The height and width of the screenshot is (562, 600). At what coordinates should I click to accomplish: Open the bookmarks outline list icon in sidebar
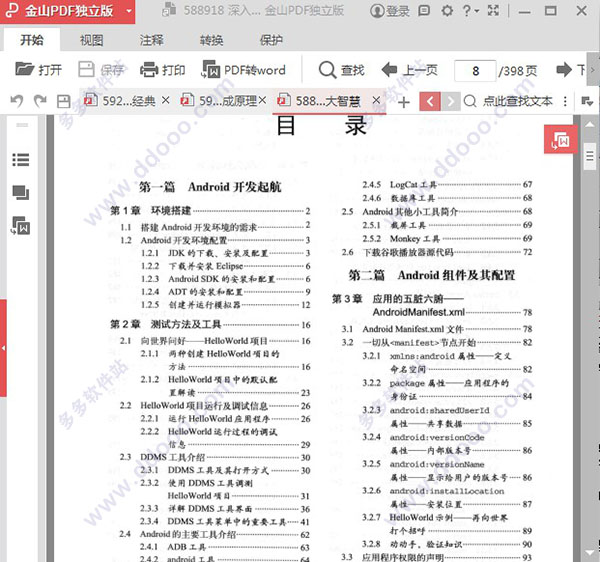pyautogui.click(x=21, y=160)
